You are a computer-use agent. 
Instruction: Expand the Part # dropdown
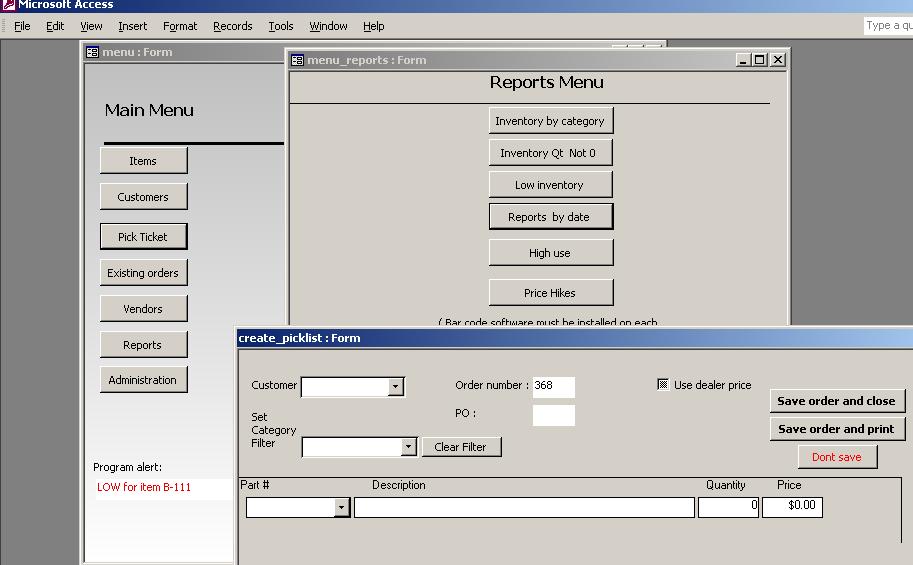(341, 507)
